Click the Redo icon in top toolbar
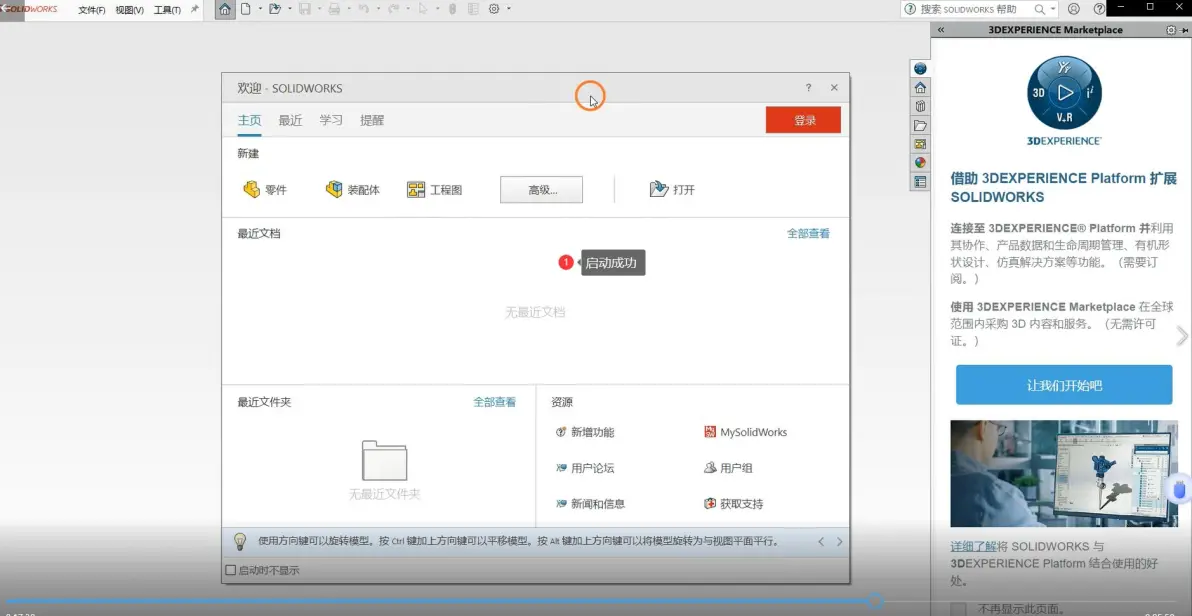 point(393,9)
